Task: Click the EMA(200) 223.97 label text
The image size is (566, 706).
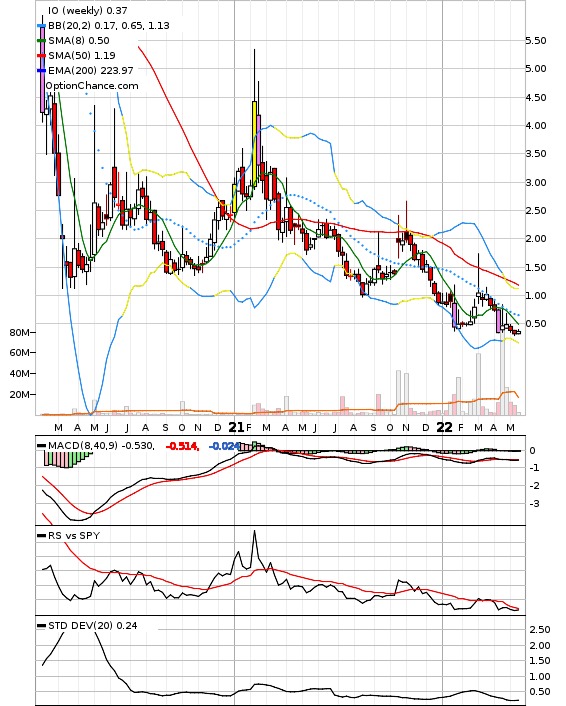Action: (91, 70)
